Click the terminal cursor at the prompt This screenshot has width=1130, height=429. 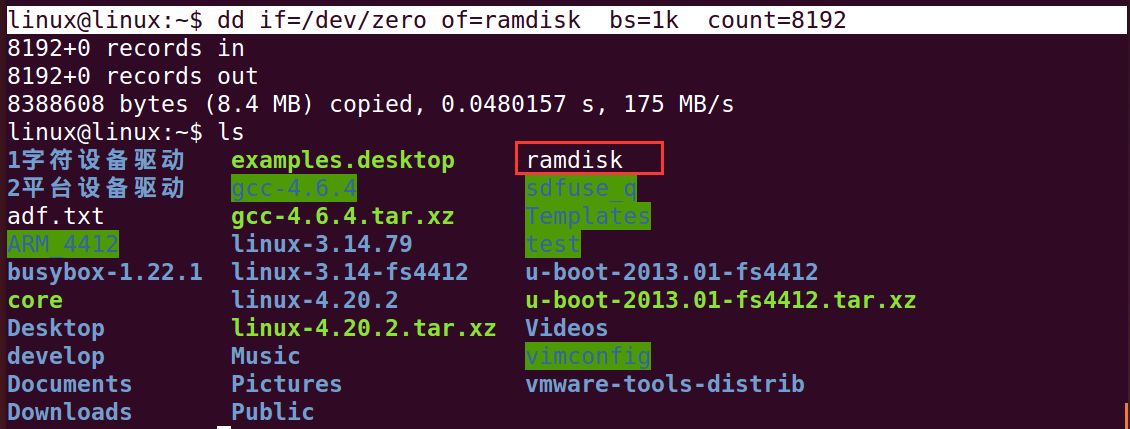pyautogui.click(x=224, y=427)
